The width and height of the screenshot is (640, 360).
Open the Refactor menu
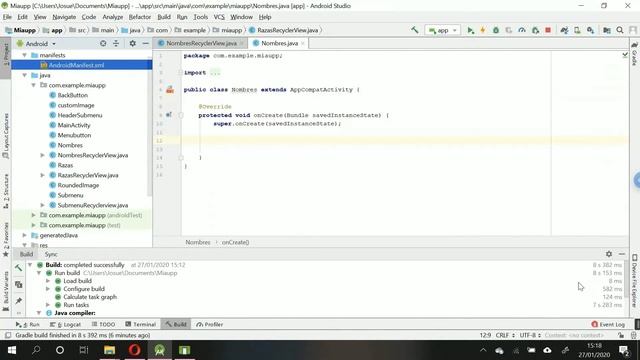click(140, 17)
